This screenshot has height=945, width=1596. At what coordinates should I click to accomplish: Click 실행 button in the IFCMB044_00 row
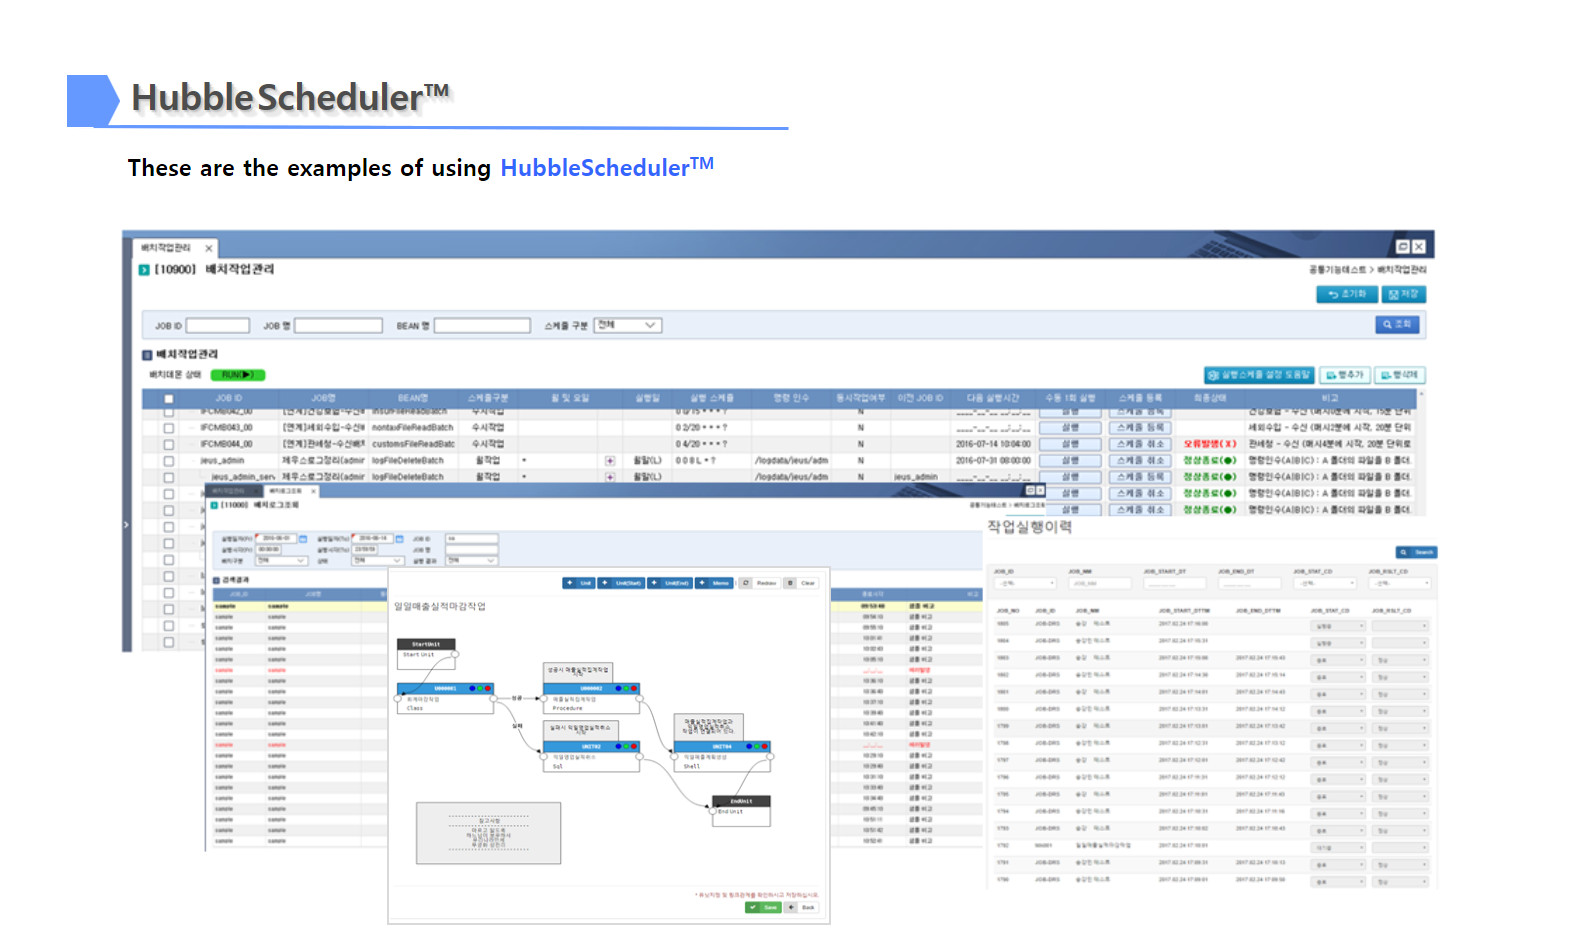click(1070, 444)
